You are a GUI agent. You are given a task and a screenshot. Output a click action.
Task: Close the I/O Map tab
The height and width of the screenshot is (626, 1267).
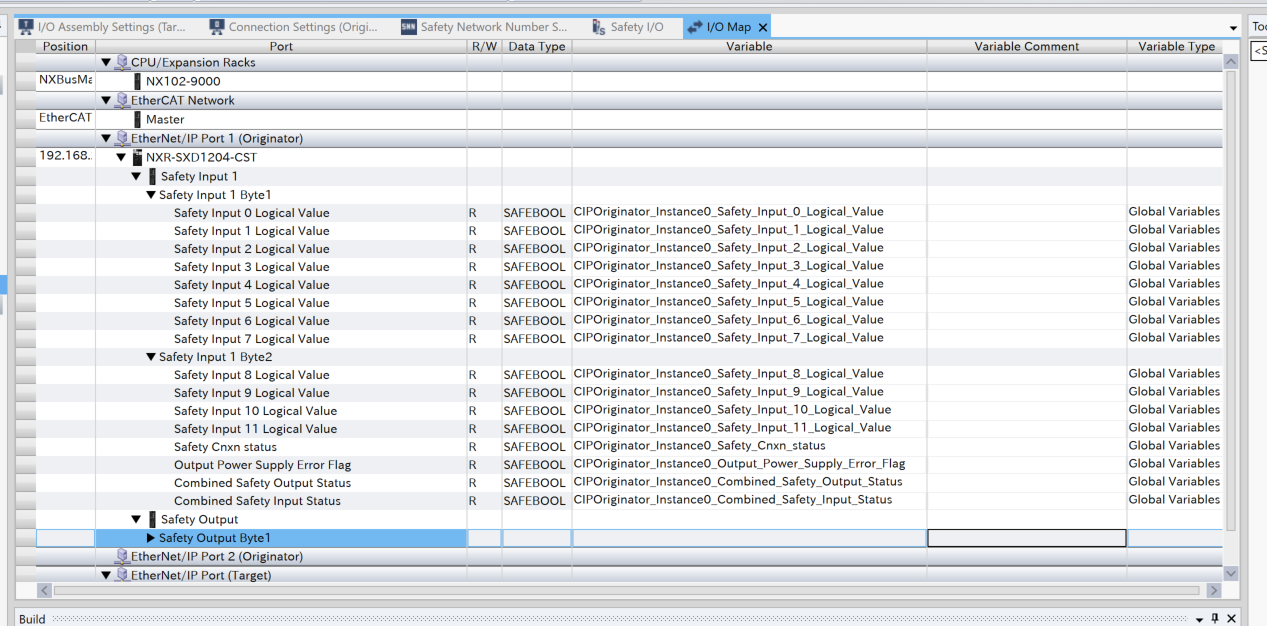763,28
